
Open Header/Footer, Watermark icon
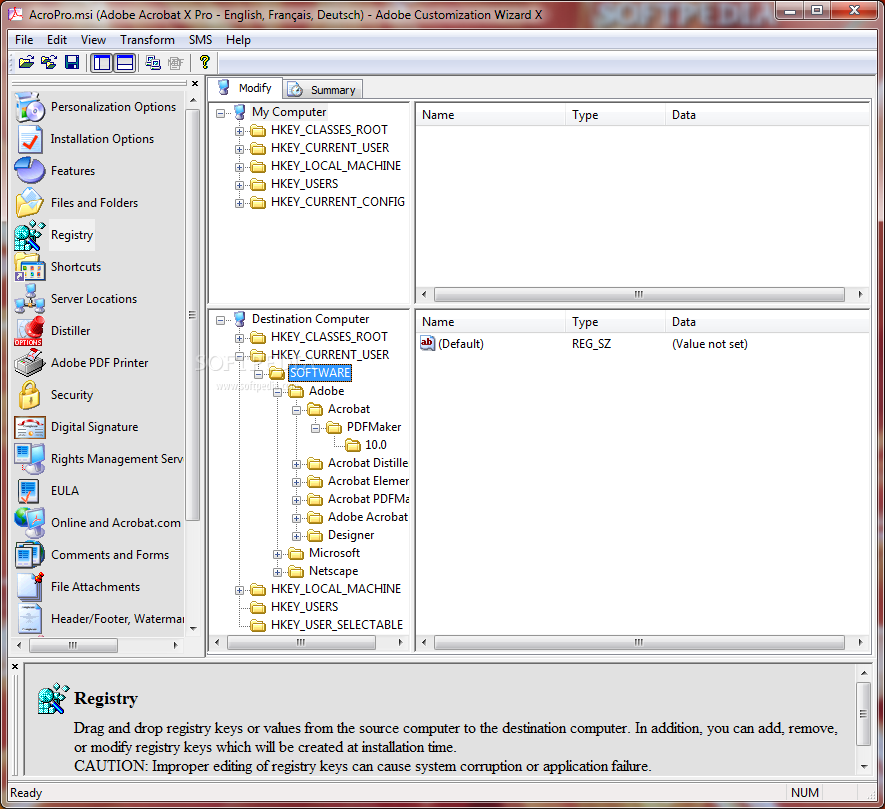(29, 619)
